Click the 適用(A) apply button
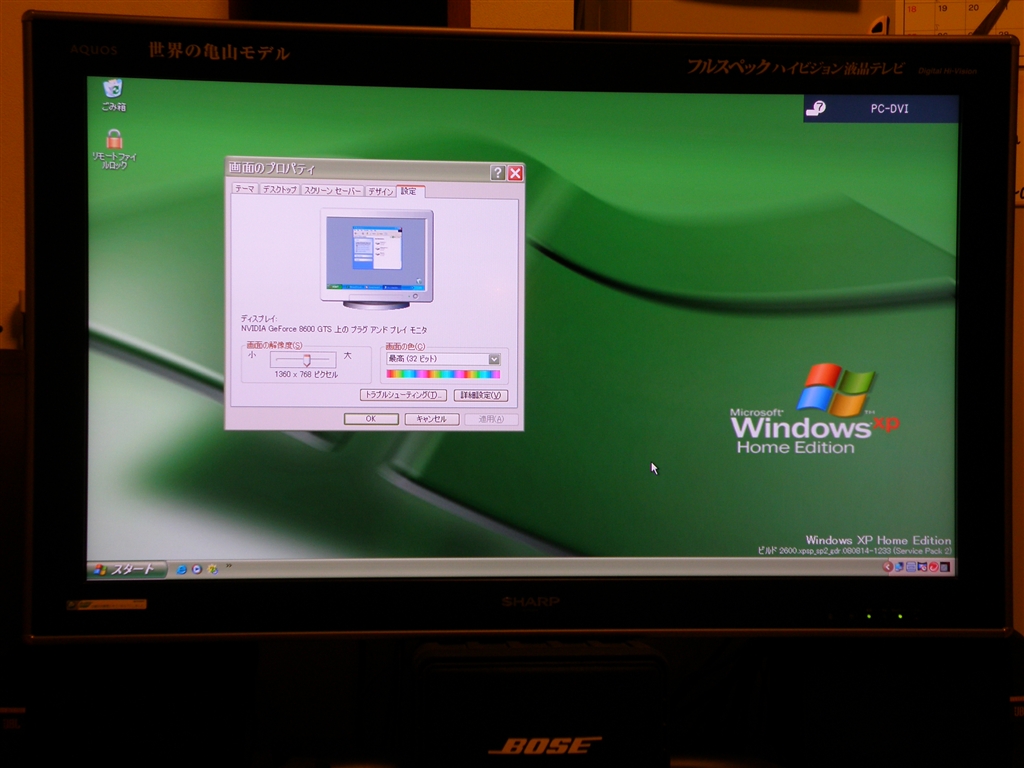This screenshot has height=768, width=1024. point(491,419)
